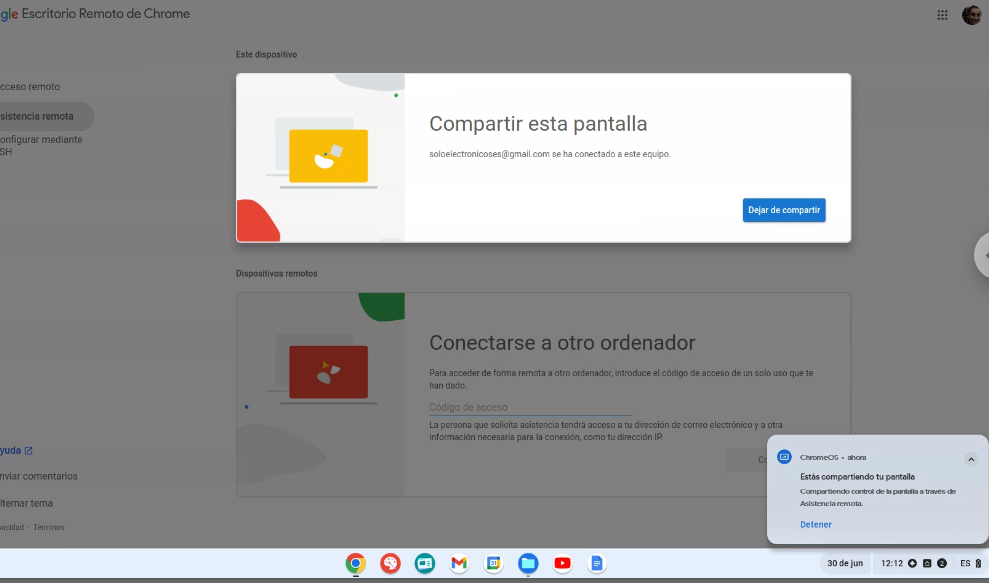Click the Dejar de compartir button
Image resolution: width=989 pixels, height=583 pixels.
coord(784,210)
